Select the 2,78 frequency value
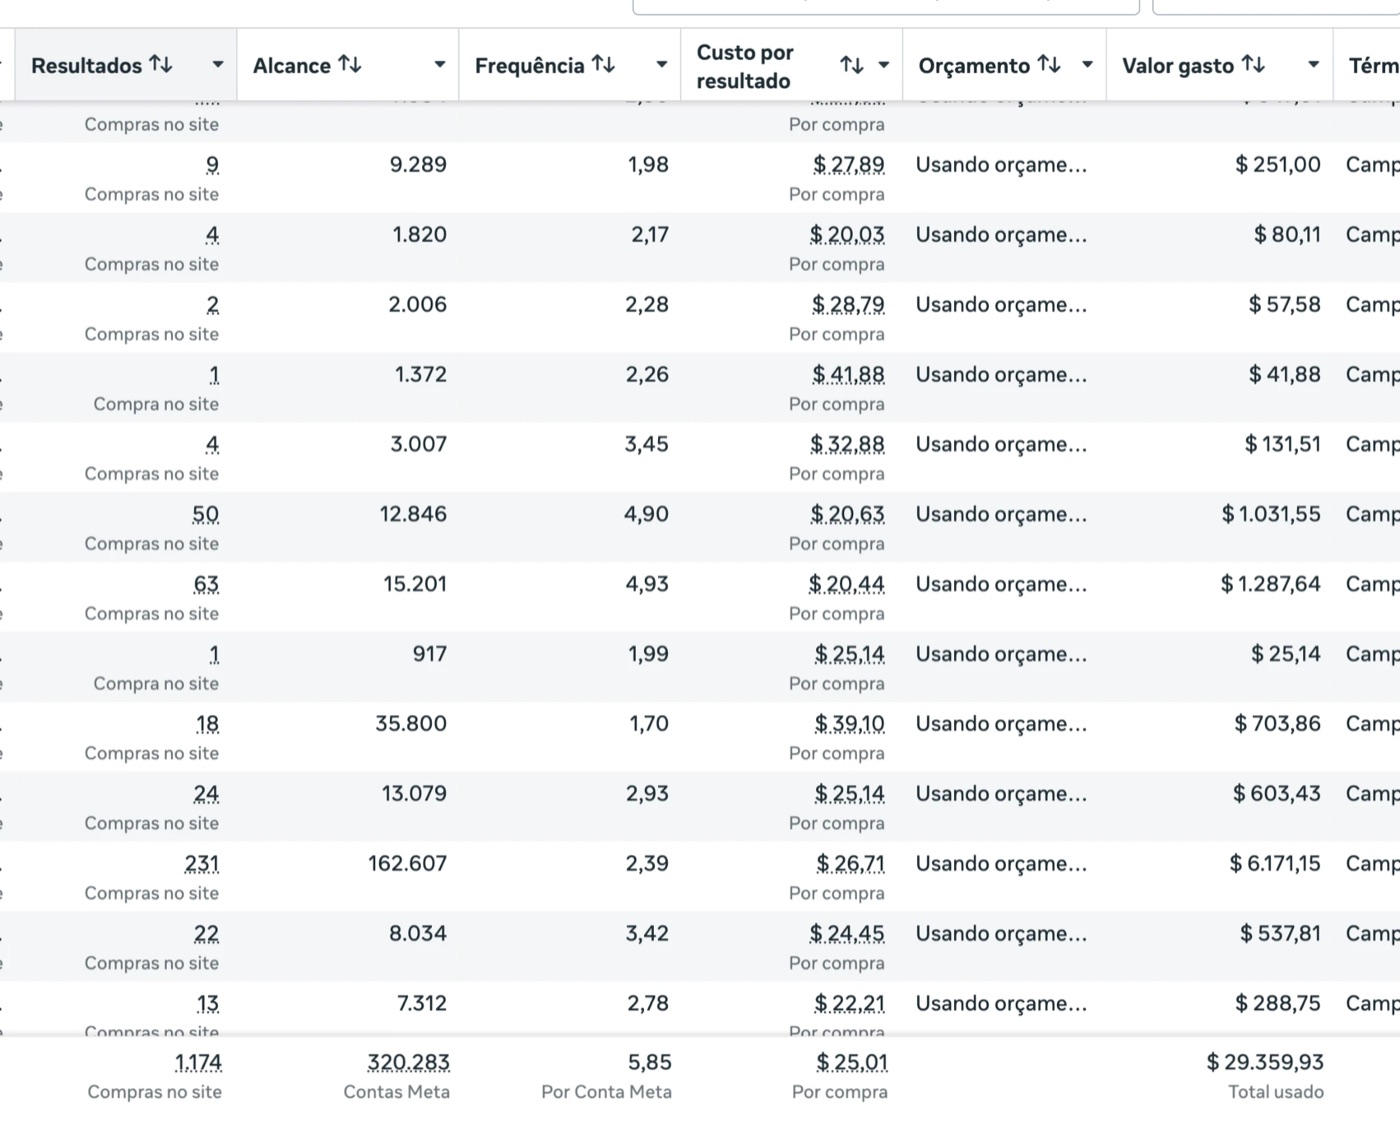The image size is (1400, 1144). (648, 1004)
